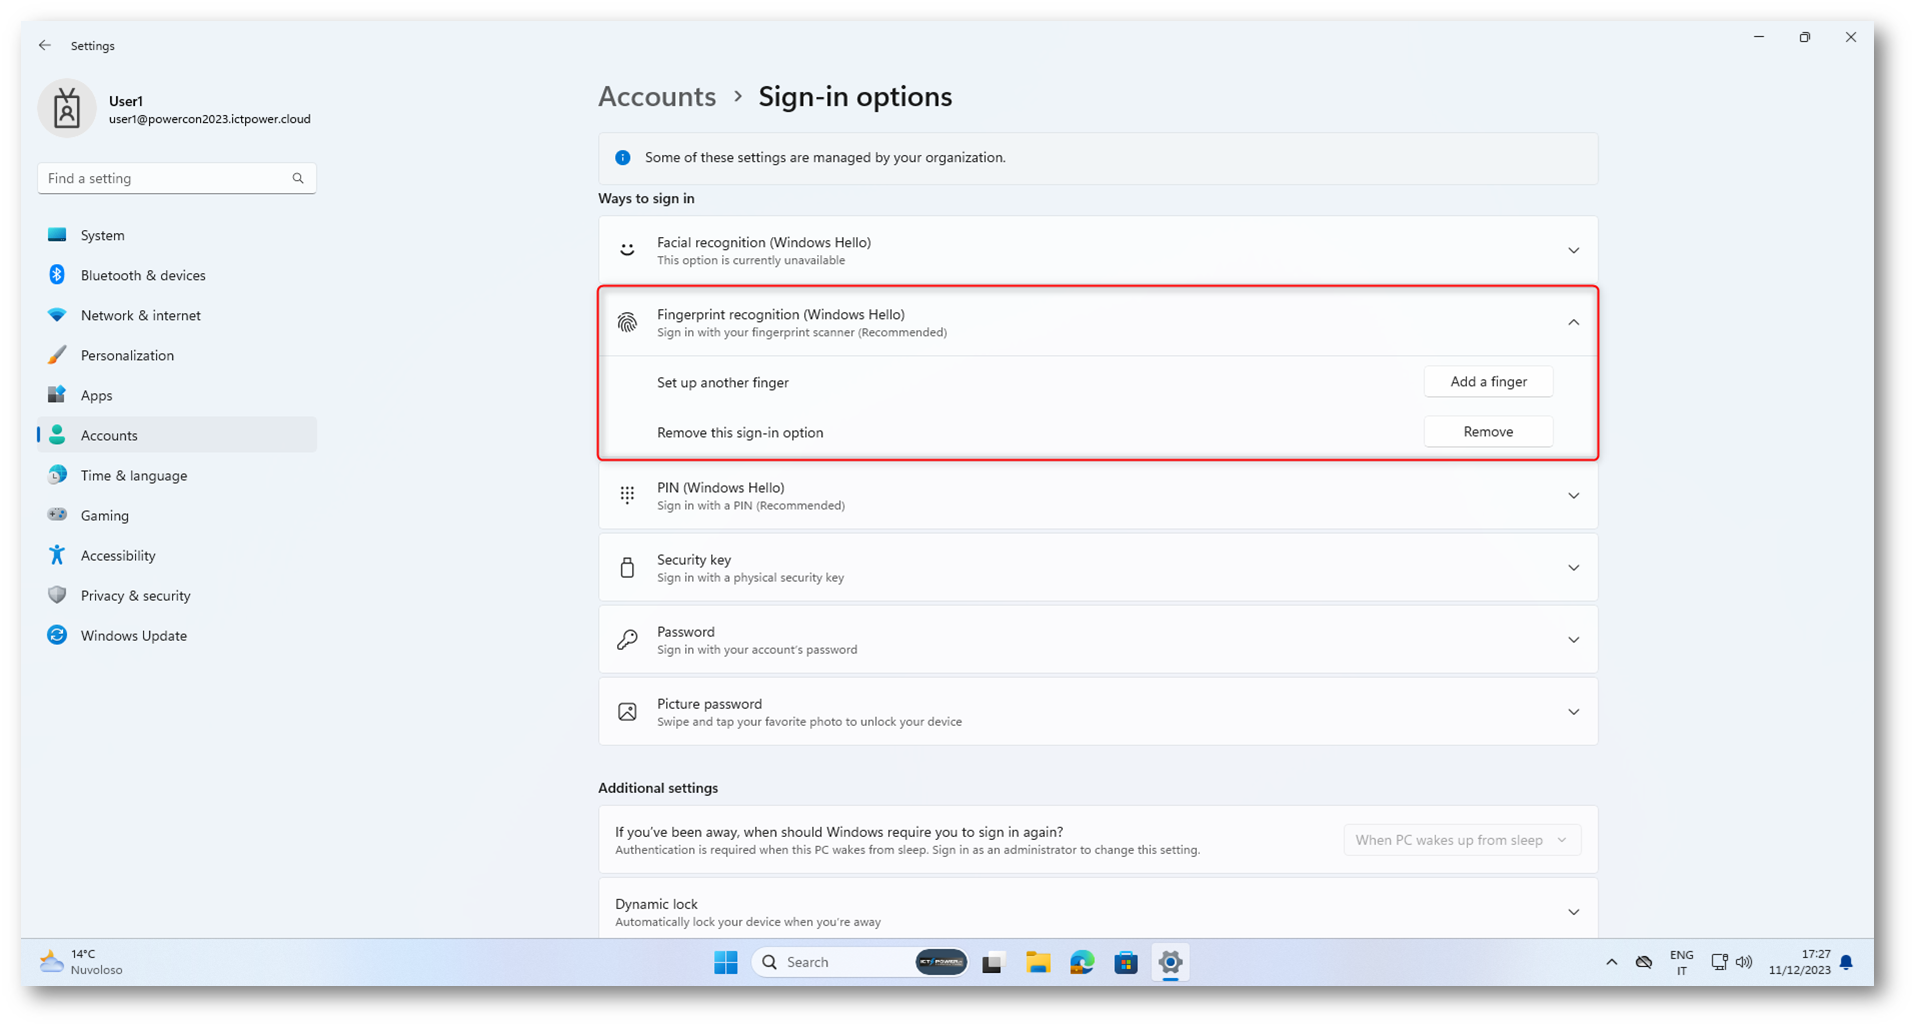Open the clock showing 17:27
The width and height of the screenshot is (1916, 1028).
tap(1799, 962)
